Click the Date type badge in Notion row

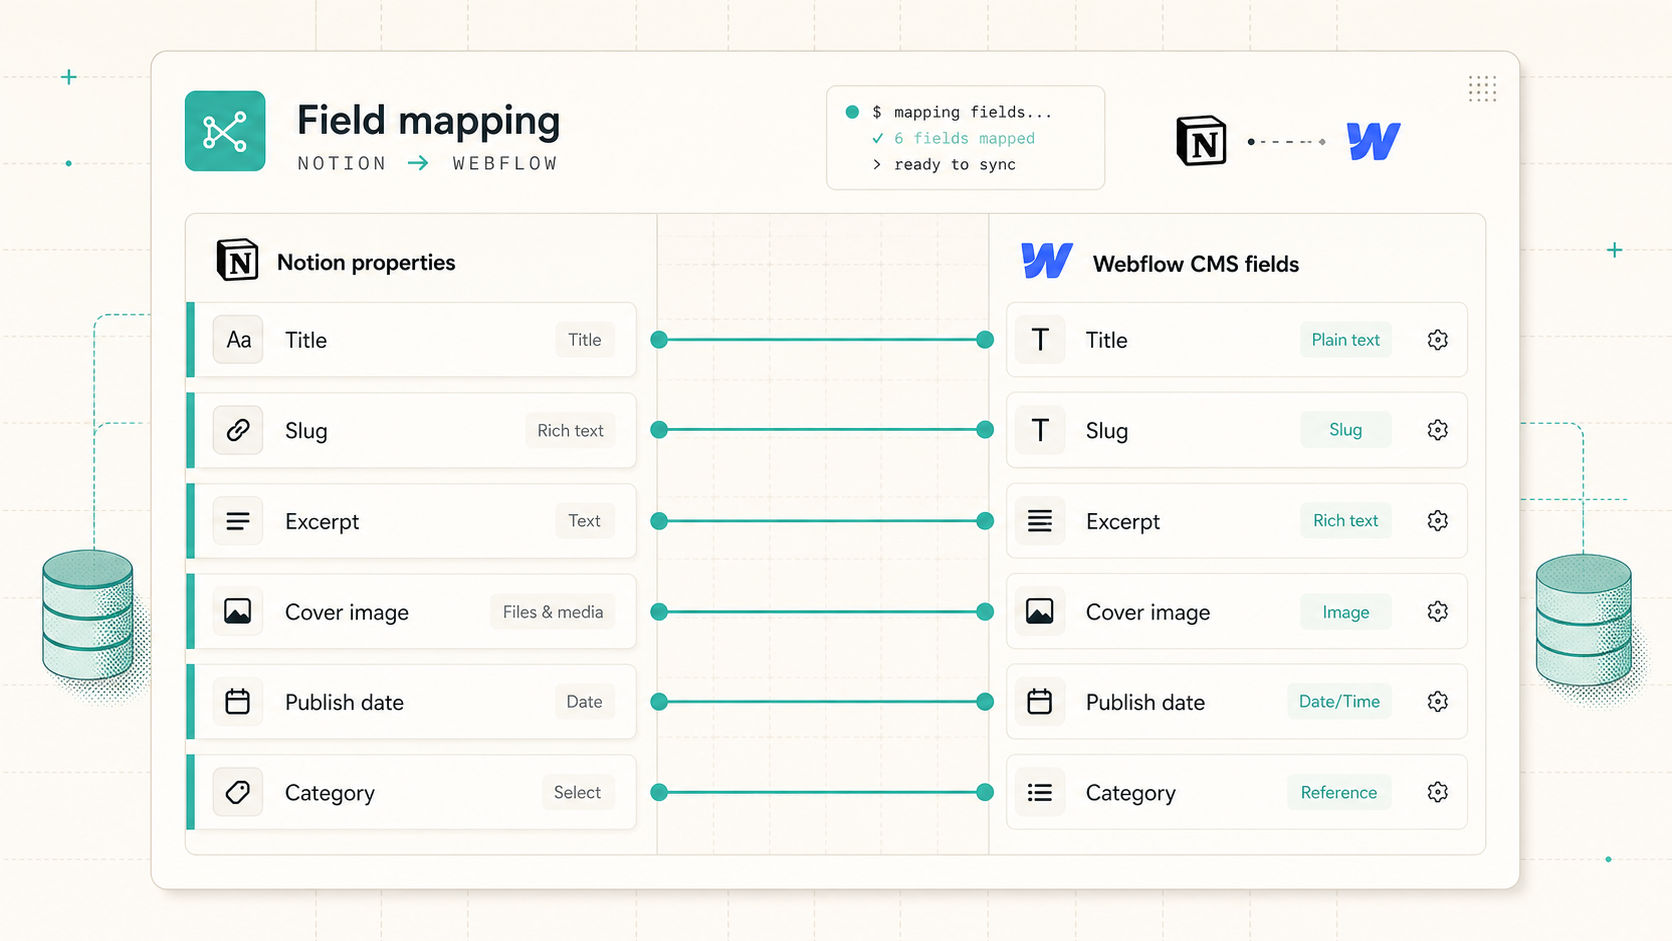[x=584, y=702]
